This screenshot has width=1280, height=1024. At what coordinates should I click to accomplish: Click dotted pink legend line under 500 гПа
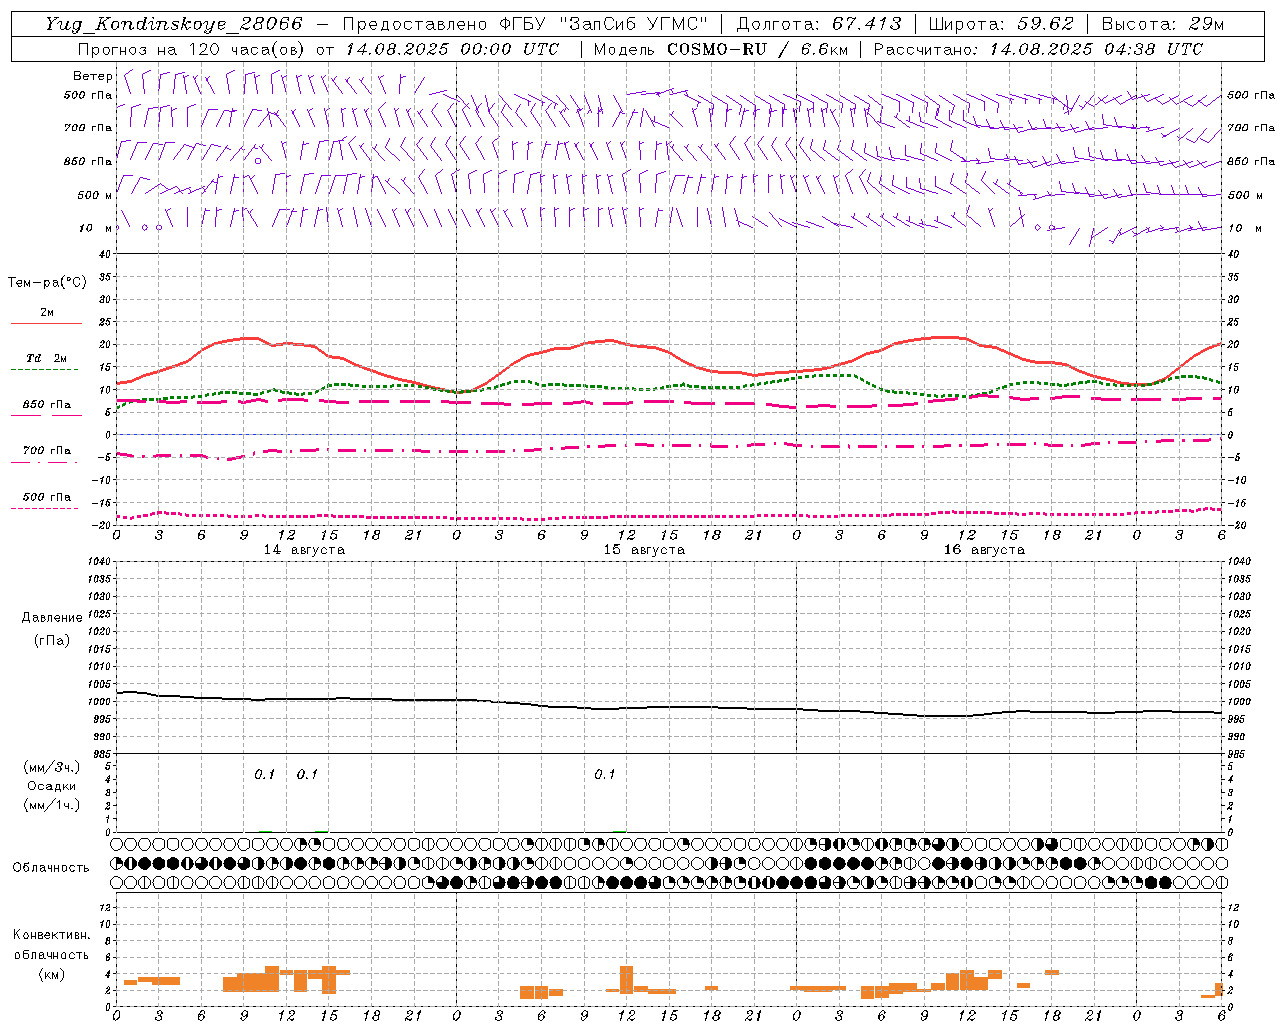tap(45, 508)
